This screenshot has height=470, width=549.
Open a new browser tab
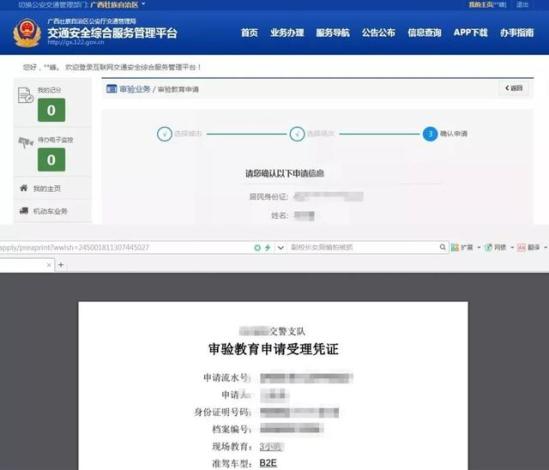click(61, 265)
